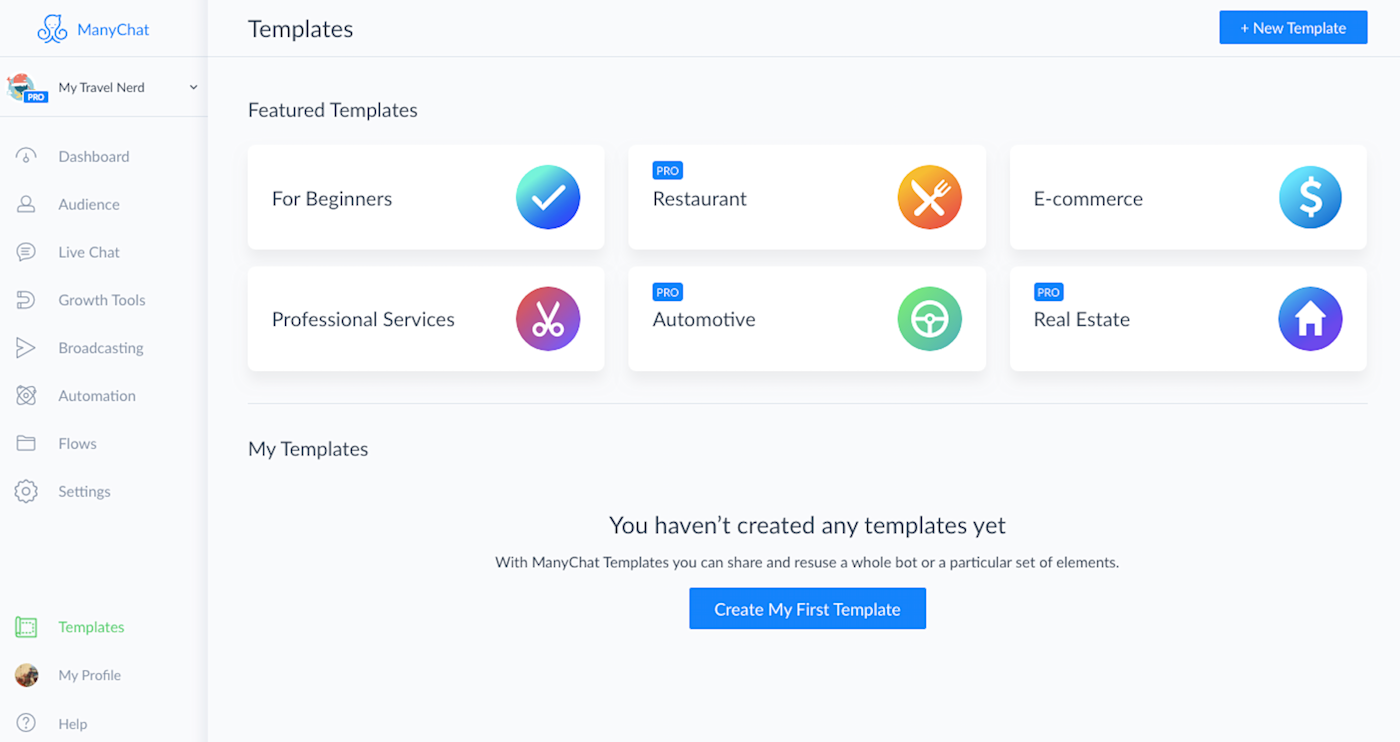Click the PRO badge on Real Estate card
This screenshot has height=742, width=1400.
tap(1048, 292)
